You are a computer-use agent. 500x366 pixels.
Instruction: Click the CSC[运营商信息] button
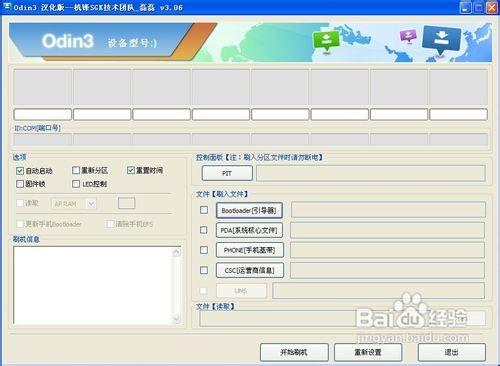click(x=250, y=270)
